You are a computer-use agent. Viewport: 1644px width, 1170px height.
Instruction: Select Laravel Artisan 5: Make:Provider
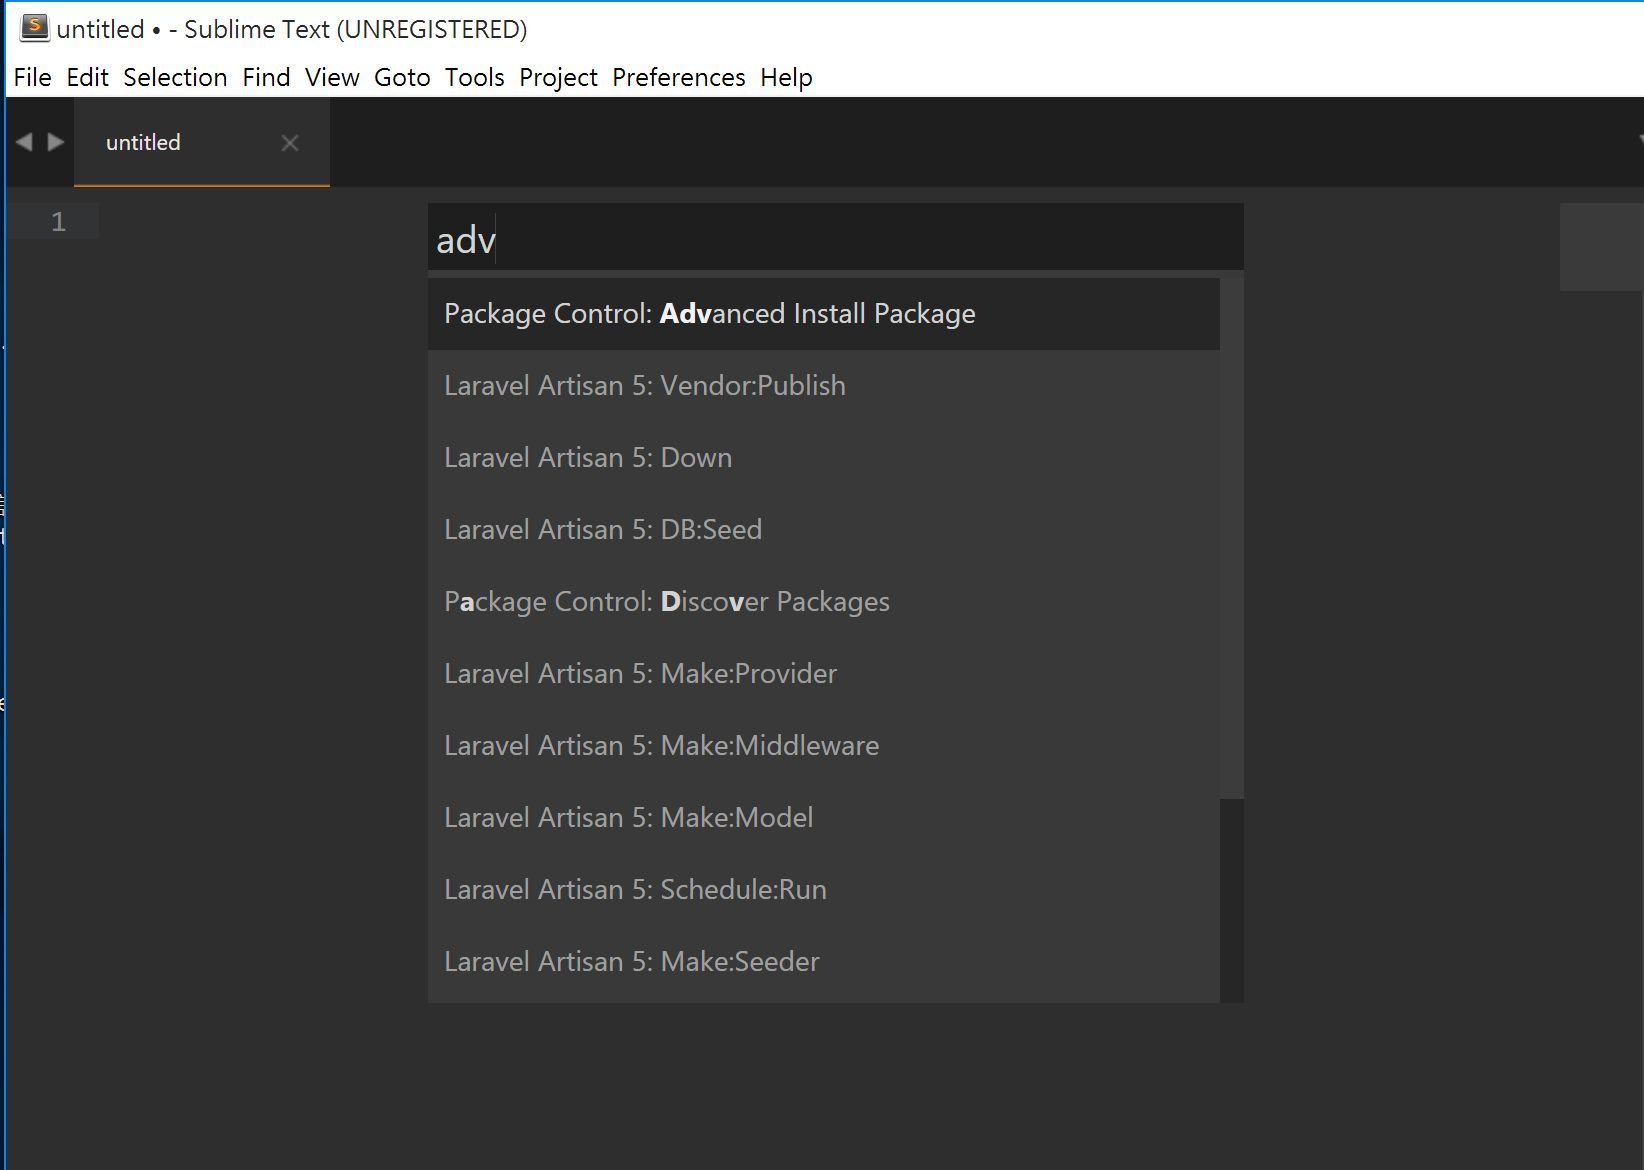tap(824, 674)
